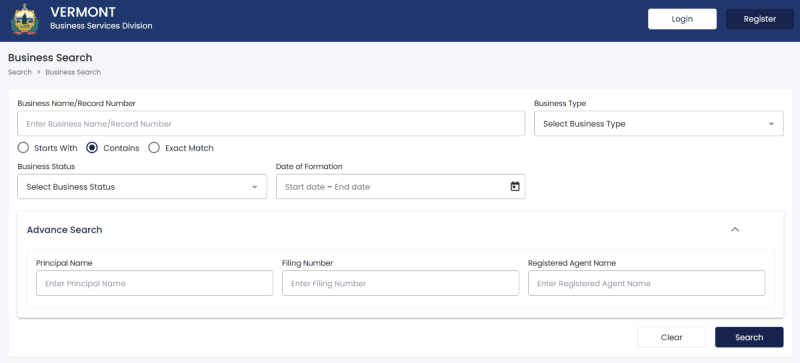The width and height of the screenshot is (800, 363).
Task: Select the Contains radio button
Action: click(92, 148)
